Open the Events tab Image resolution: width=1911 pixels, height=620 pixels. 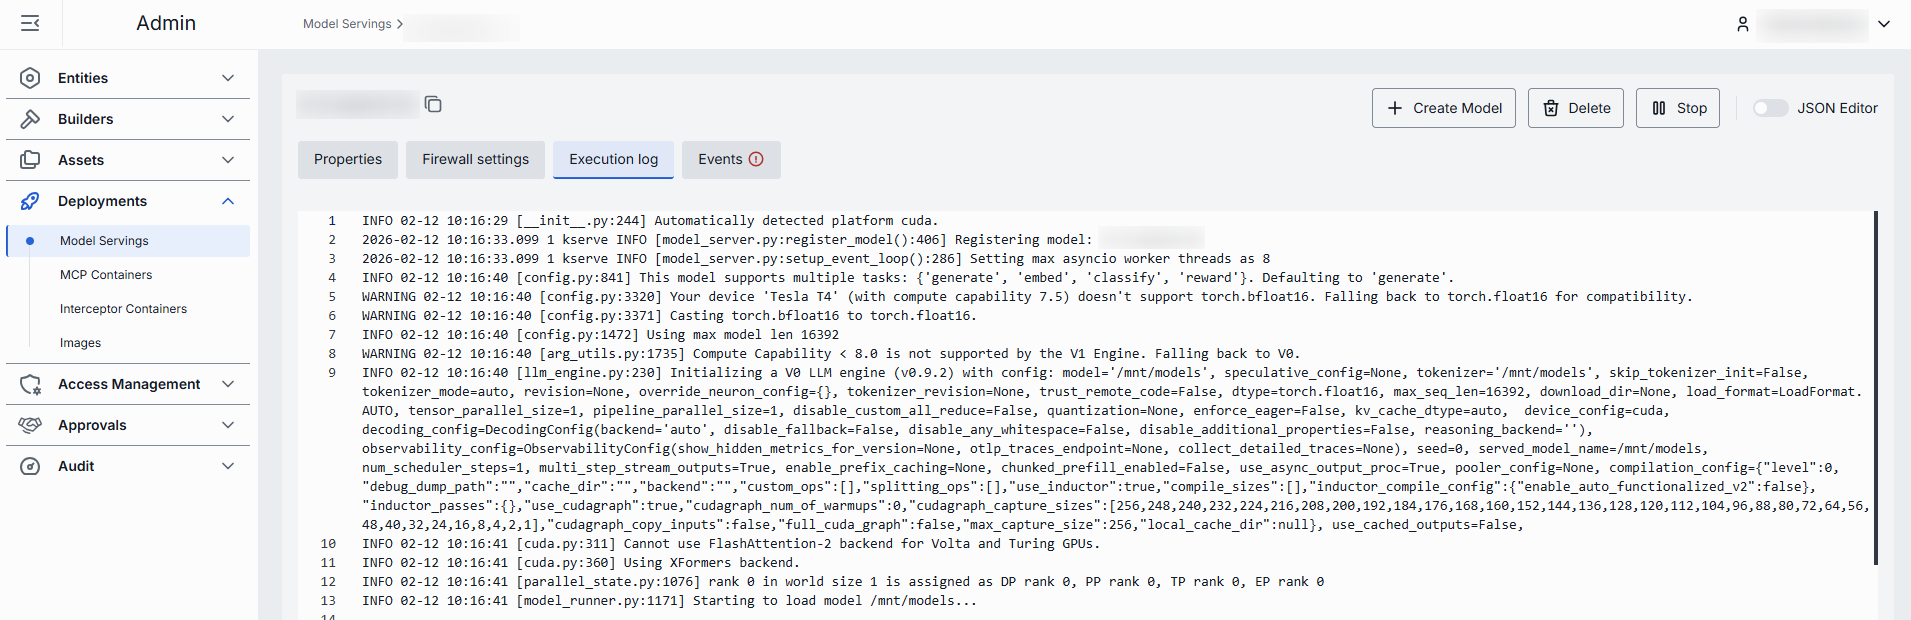pyautogui.click(x=730, y=160)
